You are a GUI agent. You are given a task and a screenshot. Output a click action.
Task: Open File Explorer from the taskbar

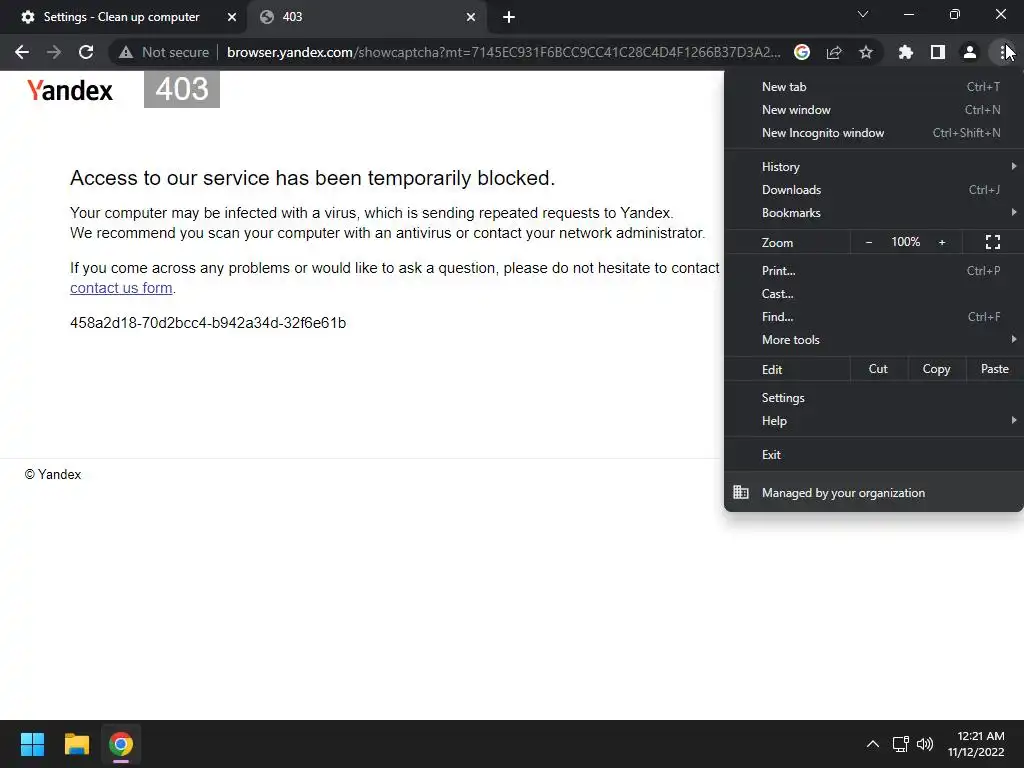76,744
